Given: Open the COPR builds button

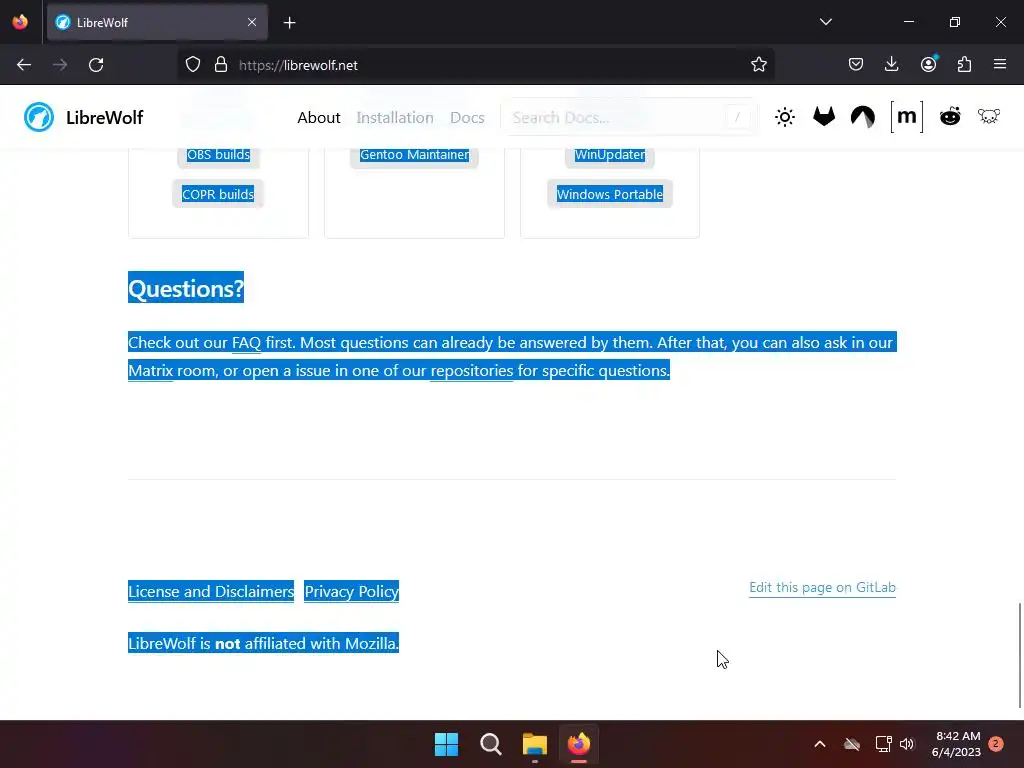Looking at the screenshot, I should pos(217,194).
